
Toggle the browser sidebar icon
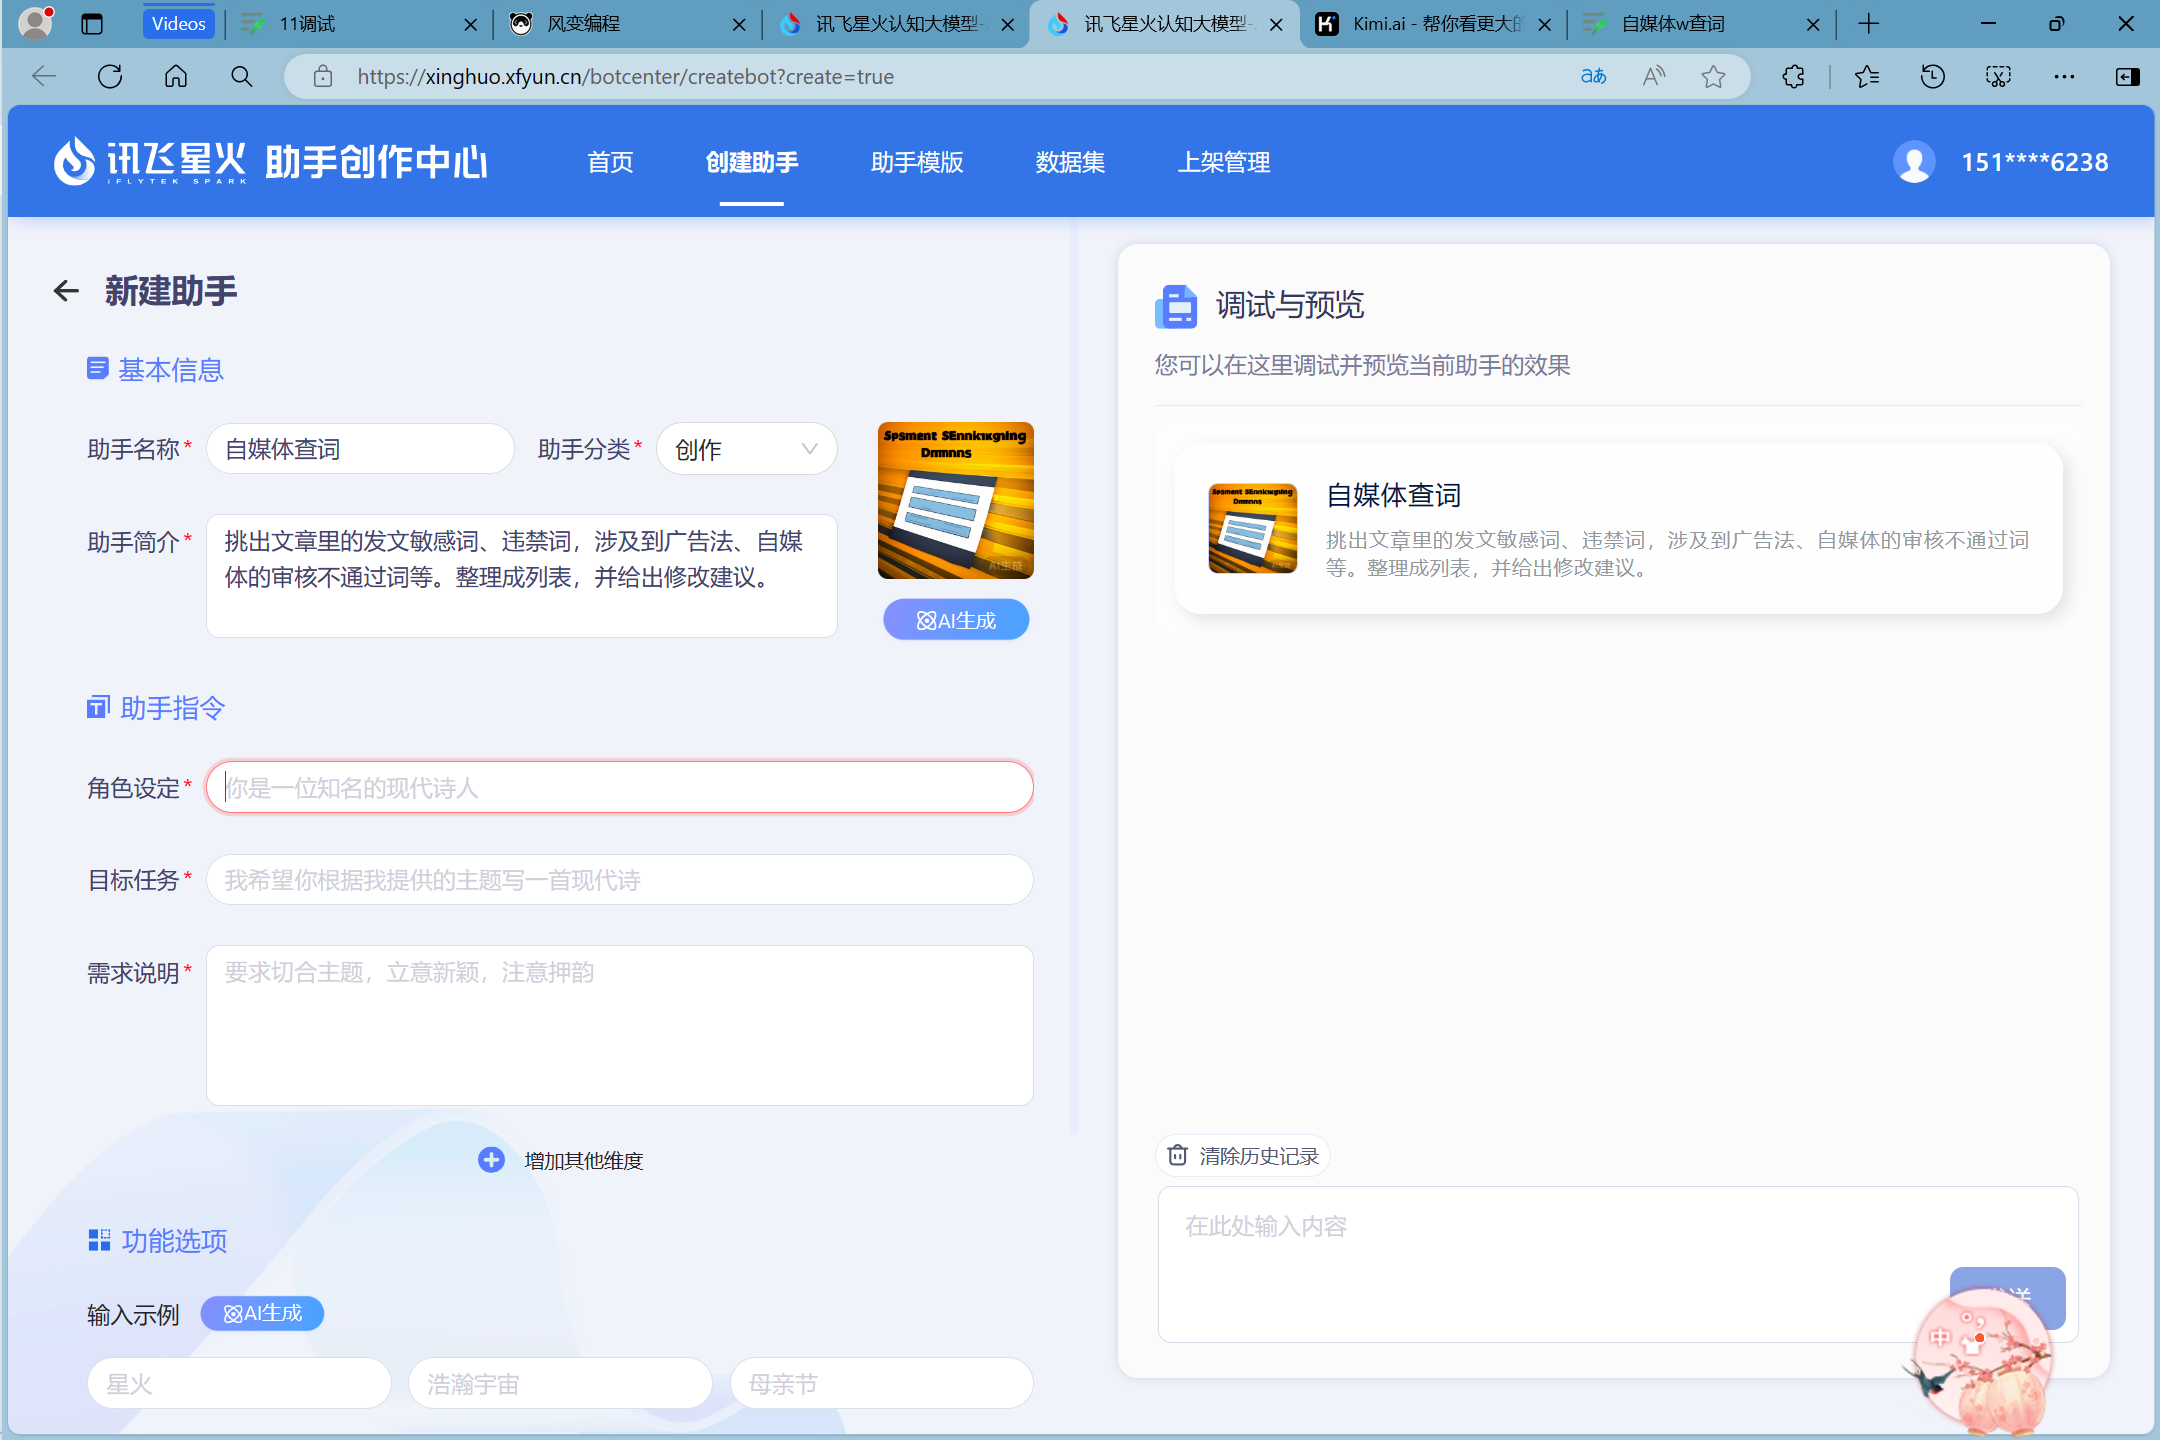coord(2128,77)
